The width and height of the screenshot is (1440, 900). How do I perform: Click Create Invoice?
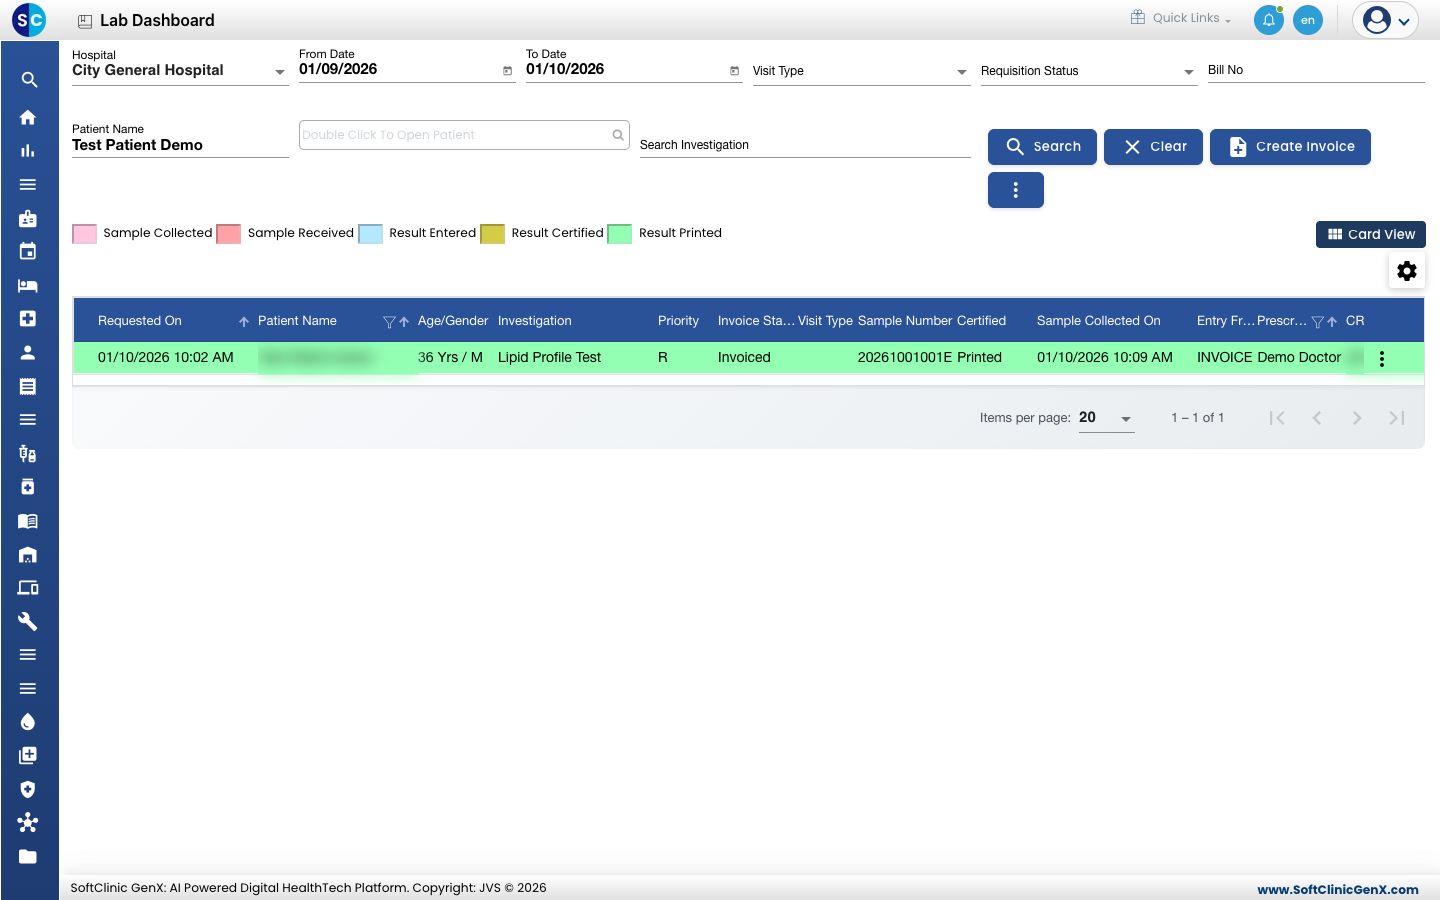(x=1290, y=147)
